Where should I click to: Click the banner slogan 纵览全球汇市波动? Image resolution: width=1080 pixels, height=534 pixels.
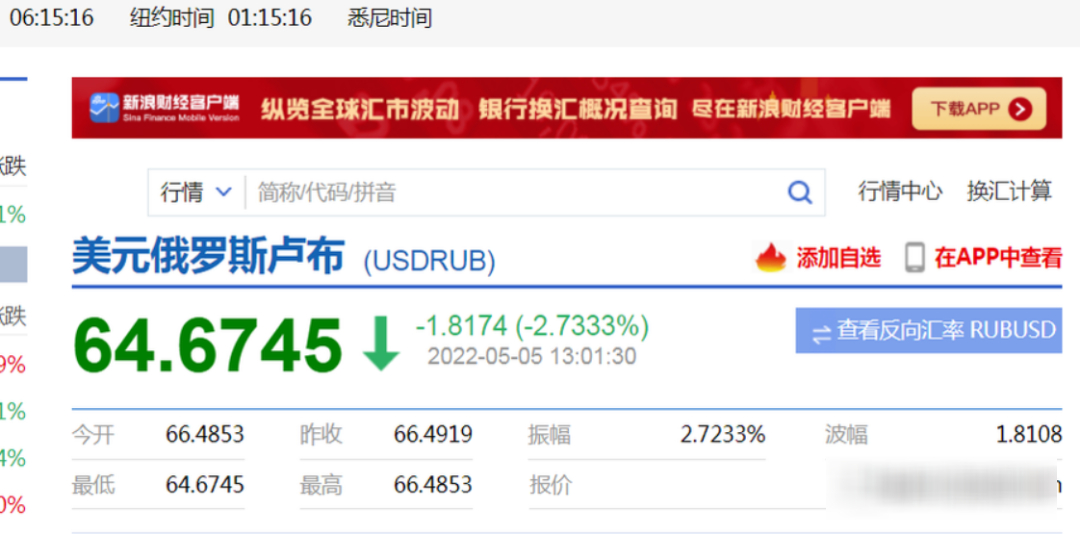tap(360, 109)
